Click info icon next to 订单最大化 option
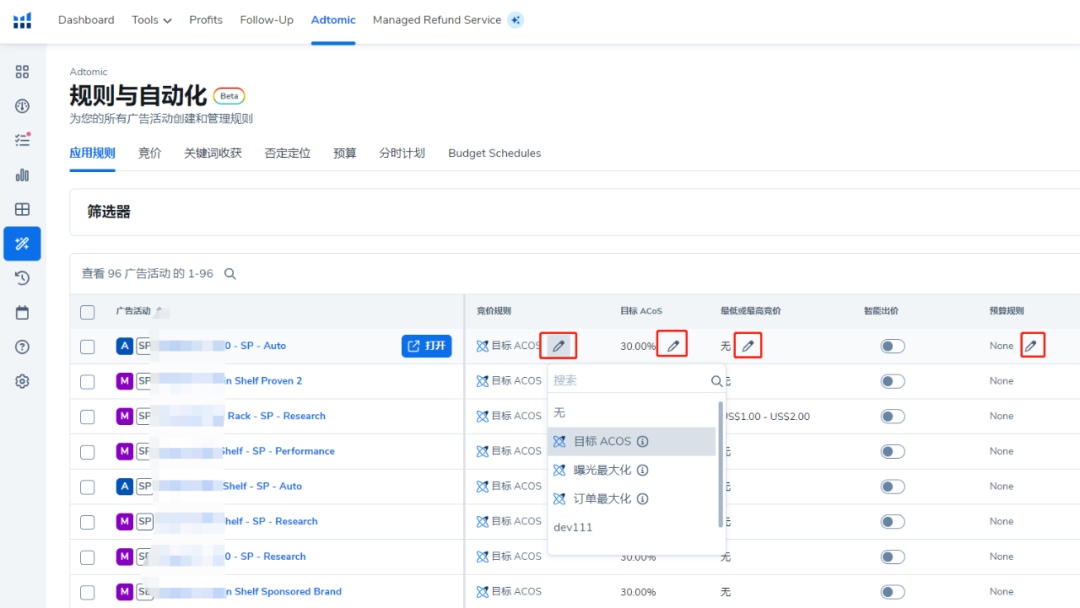1080x608 pixels. [x=643, y=499]
